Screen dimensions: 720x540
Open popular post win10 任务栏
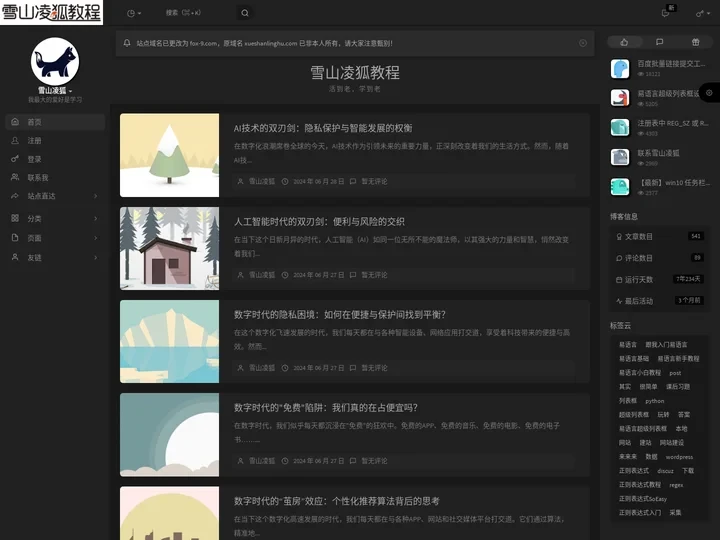674,183
